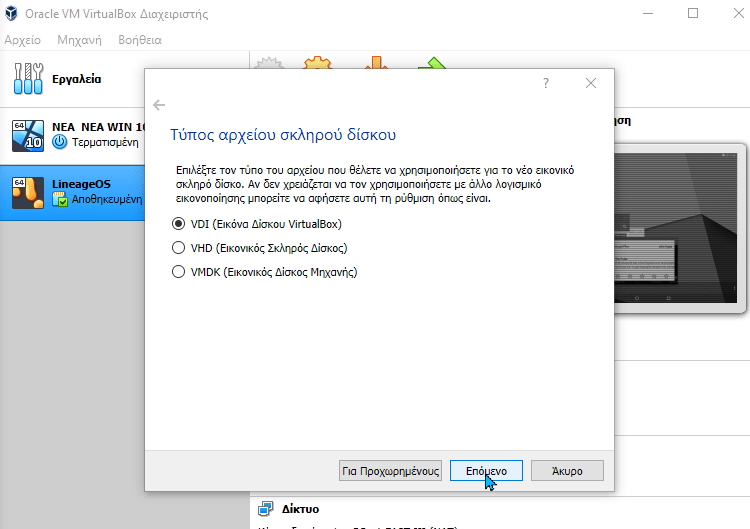Open the Αρχείο menu
The height and width of the screenshot is (529, 750).
click(x=22, y=40)
